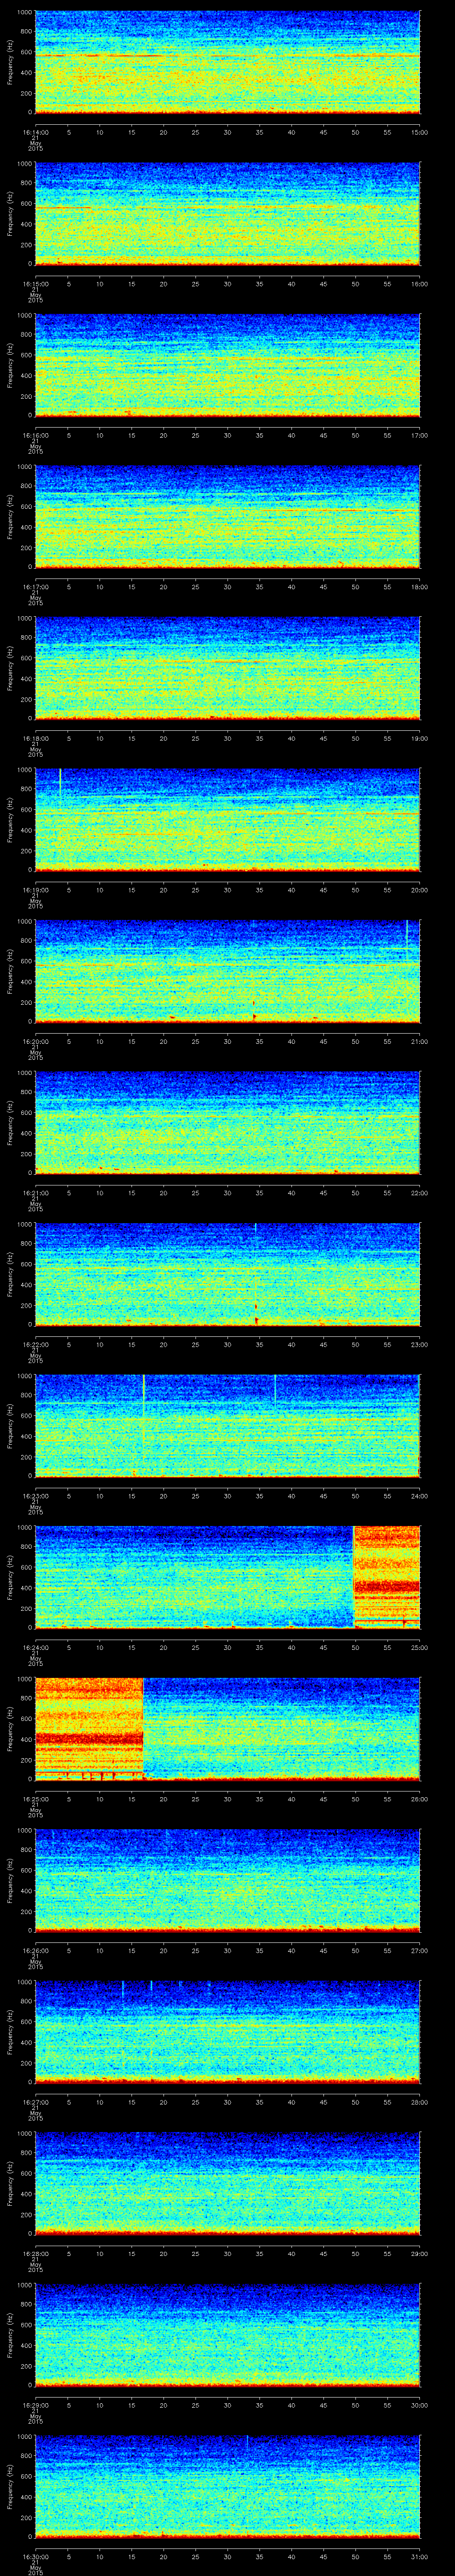
Task: Click the 25:00 end time label
Action: [419, 1647]
